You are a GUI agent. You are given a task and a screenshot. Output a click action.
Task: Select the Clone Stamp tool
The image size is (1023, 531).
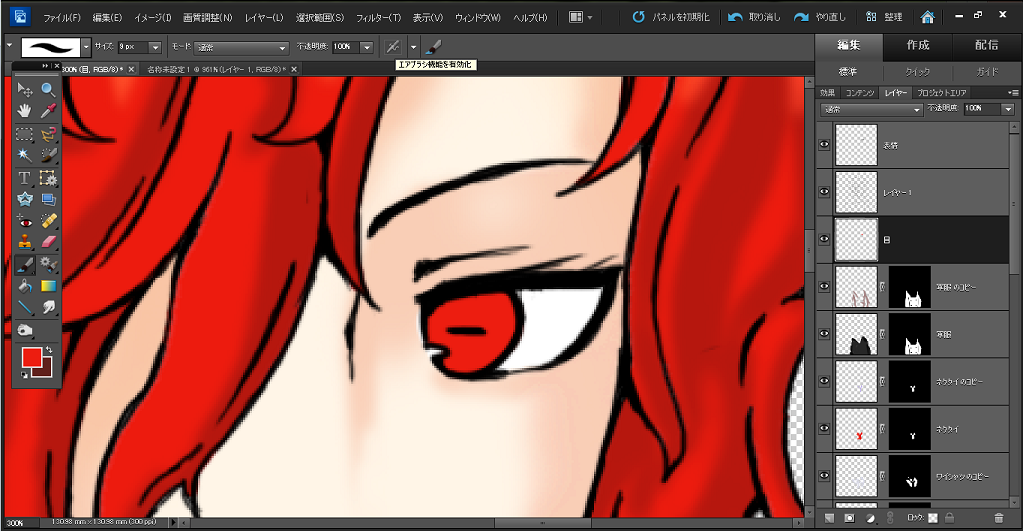click(25, 243)
